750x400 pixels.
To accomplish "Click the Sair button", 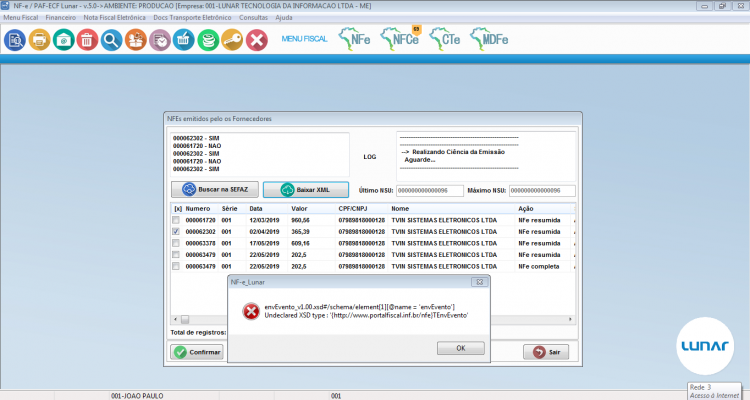I will tap(546, 352).
